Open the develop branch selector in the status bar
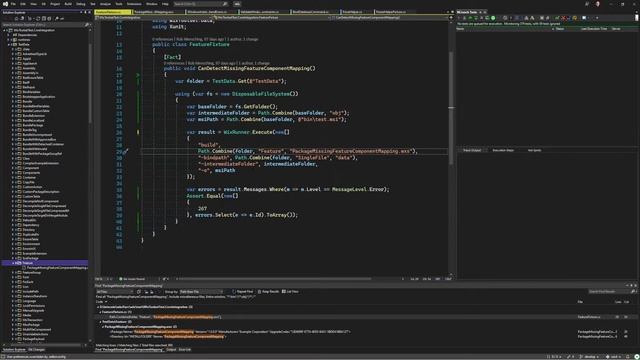Image resolution: width=640 pixels, height=360 pixels. 590,357
